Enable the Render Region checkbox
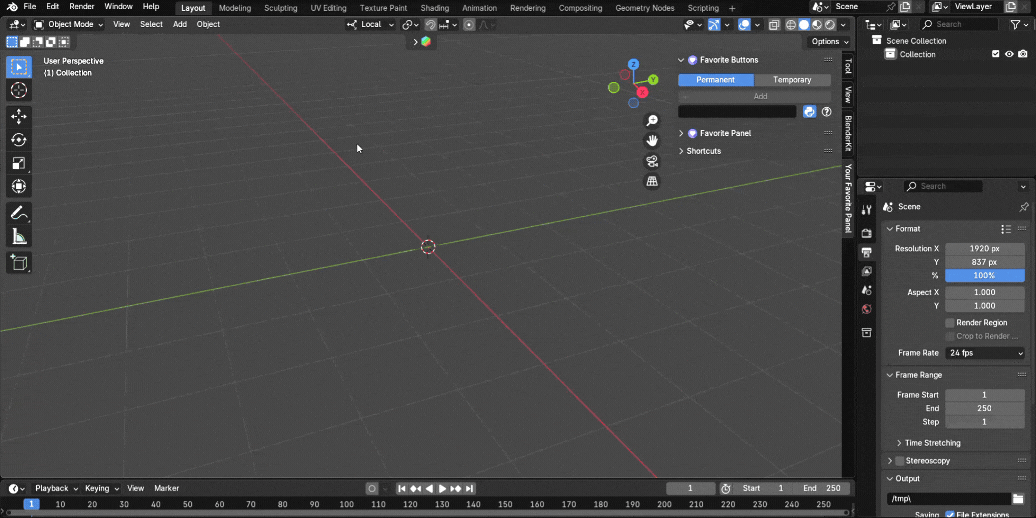The image size is (1036, 518). tap(950, 322)
